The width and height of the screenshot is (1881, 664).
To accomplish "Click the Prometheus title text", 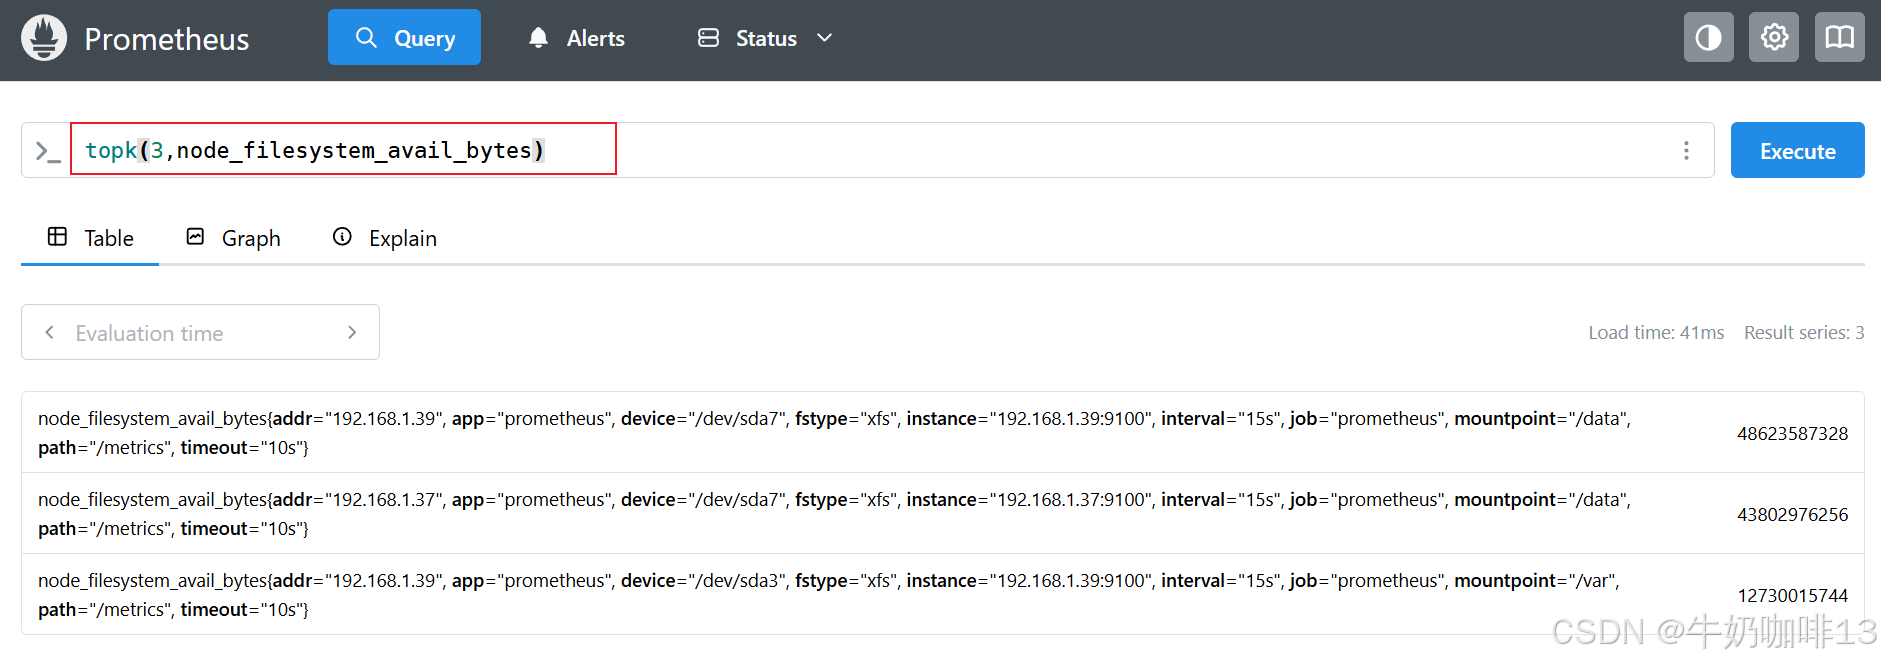I will click(x=167, y=39).
